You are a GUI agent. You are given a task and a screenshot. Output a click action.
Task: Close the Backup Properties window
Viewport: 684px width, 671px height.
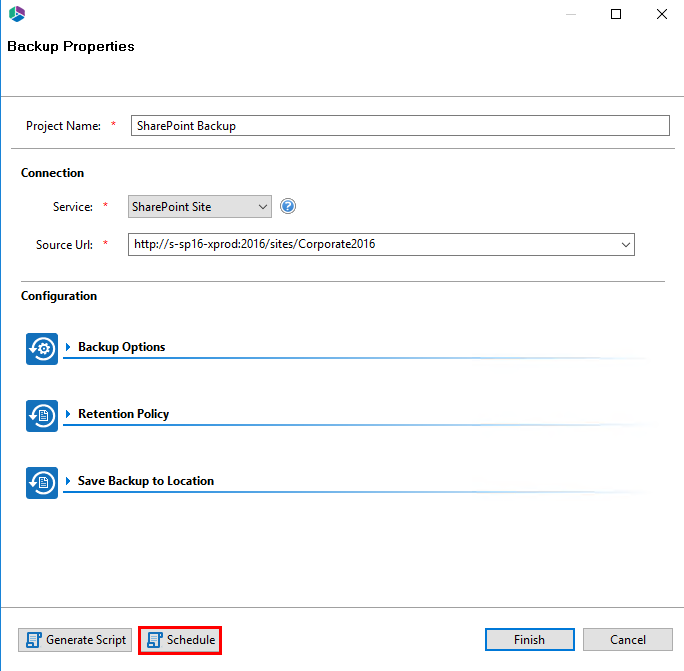pos(661,14)
